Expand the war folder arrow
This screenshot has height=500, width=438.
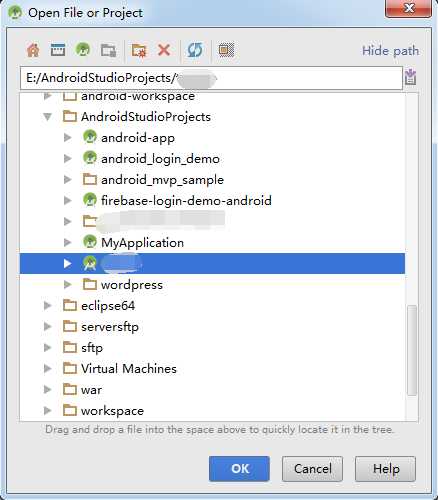pos(48,390)
